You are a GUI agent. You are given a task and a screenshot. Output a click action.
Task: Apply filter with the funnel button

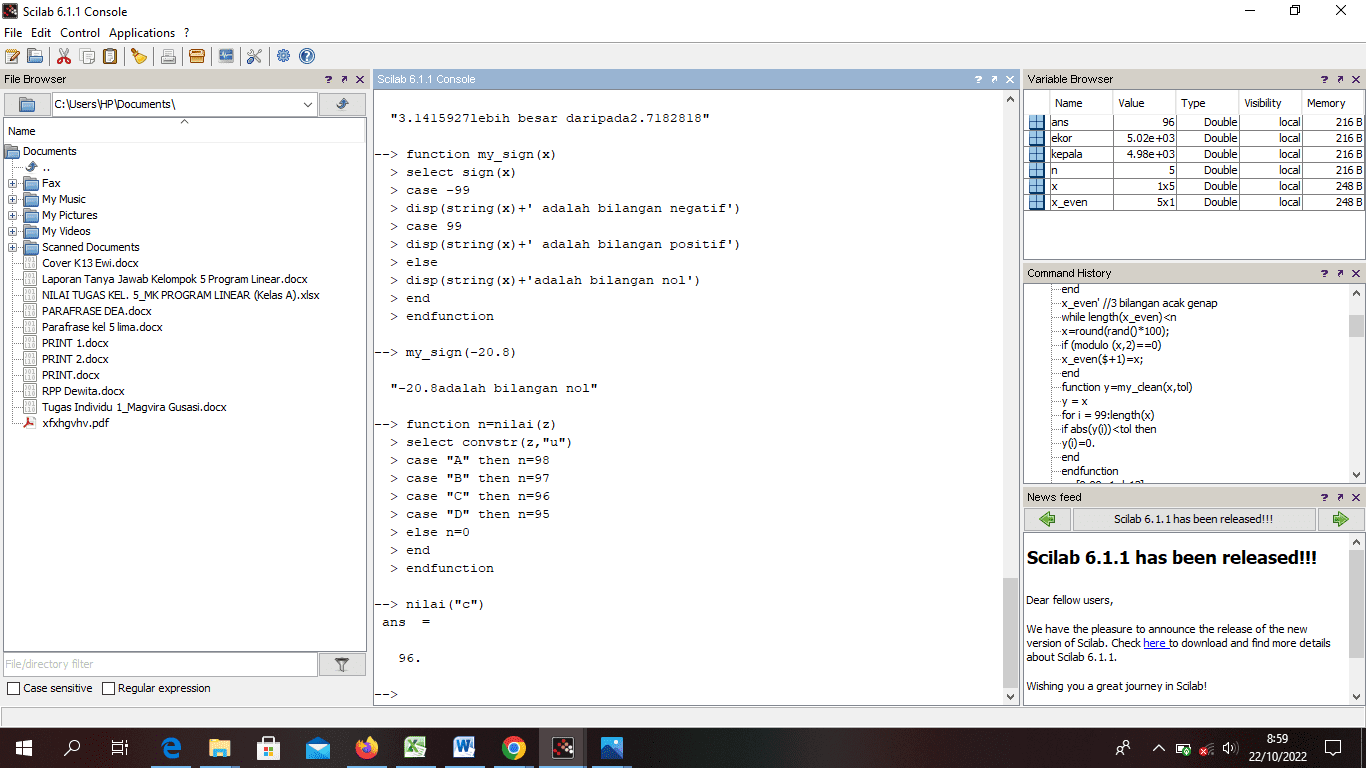342,664
